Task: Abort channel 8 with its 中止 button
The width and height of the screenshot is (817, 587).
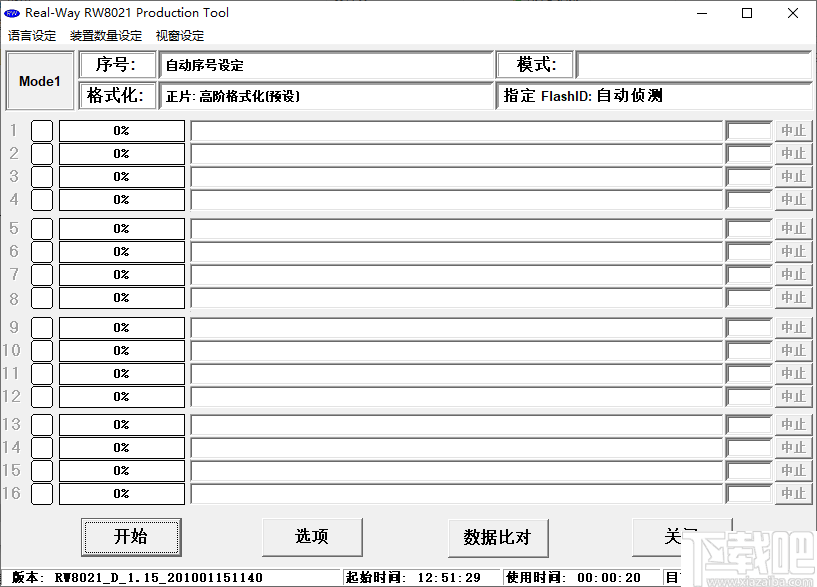Action: 793,297
